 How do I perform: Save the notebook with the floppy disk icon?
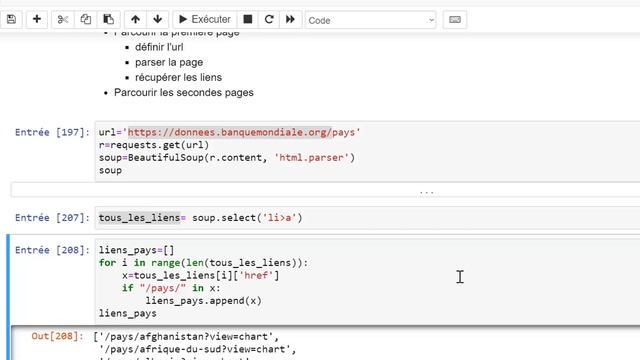click(x=11, y=19)
